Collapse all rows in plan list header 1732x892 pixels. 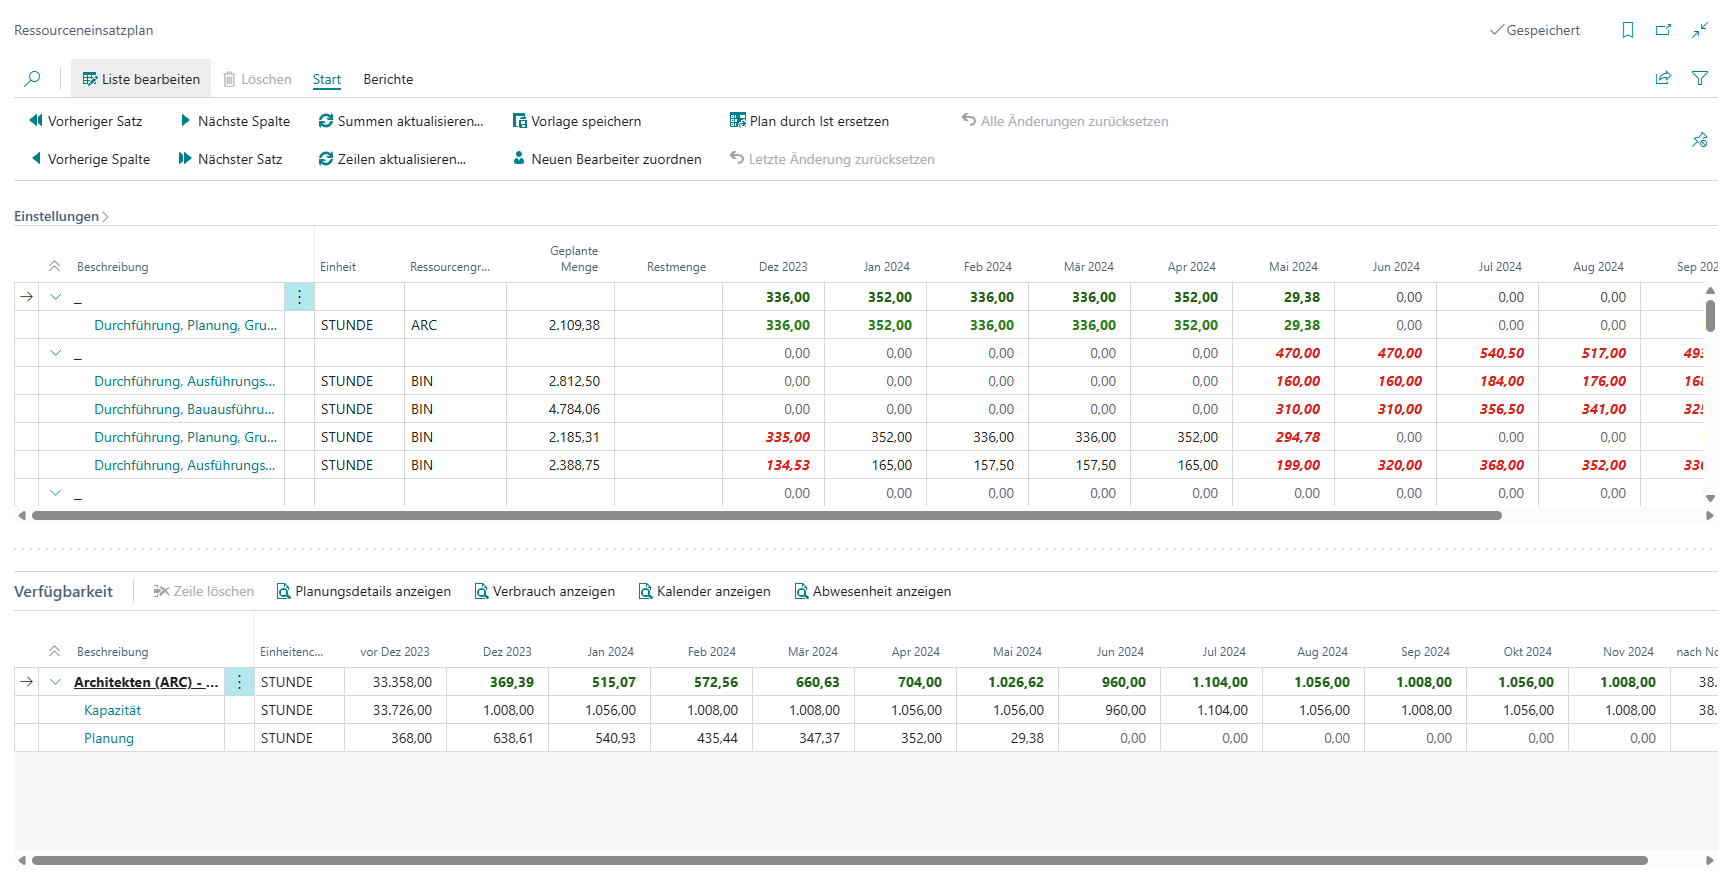(54, 266)
